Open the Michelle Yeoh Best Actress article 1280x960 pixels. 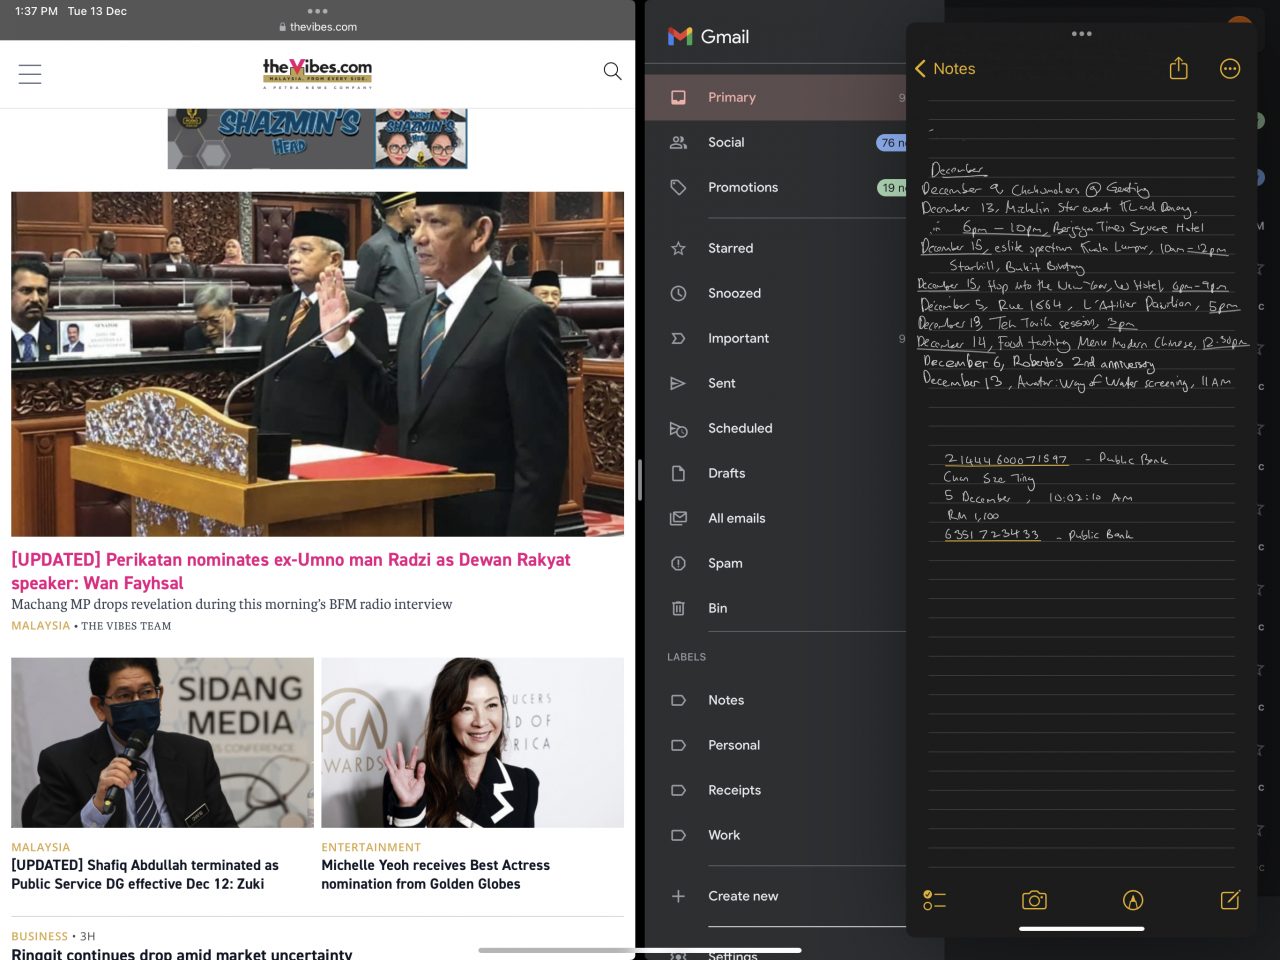click(x=435, y=874)
